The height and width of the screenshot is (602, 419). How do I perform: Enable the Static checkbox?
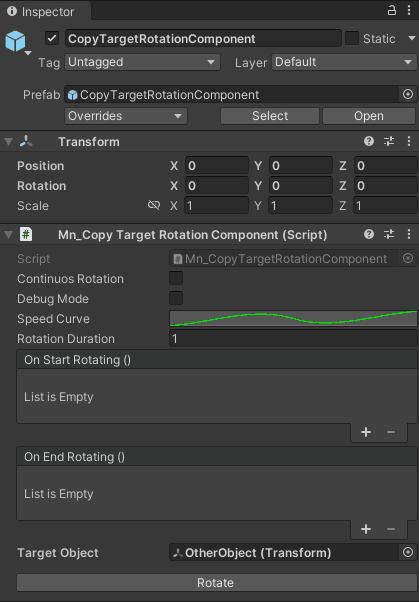point(352,38)
